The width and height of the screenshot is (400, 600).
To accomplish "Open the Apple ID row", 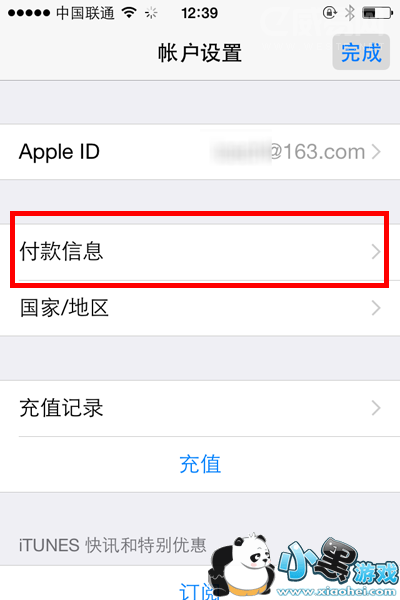I will click(x=200, y=152).
